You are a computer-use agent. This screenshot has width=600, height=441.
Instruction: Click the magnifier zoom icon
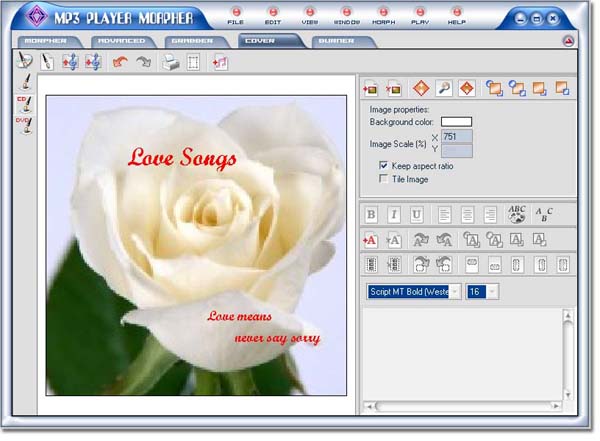pyautogui.click(x=444, y=89)
